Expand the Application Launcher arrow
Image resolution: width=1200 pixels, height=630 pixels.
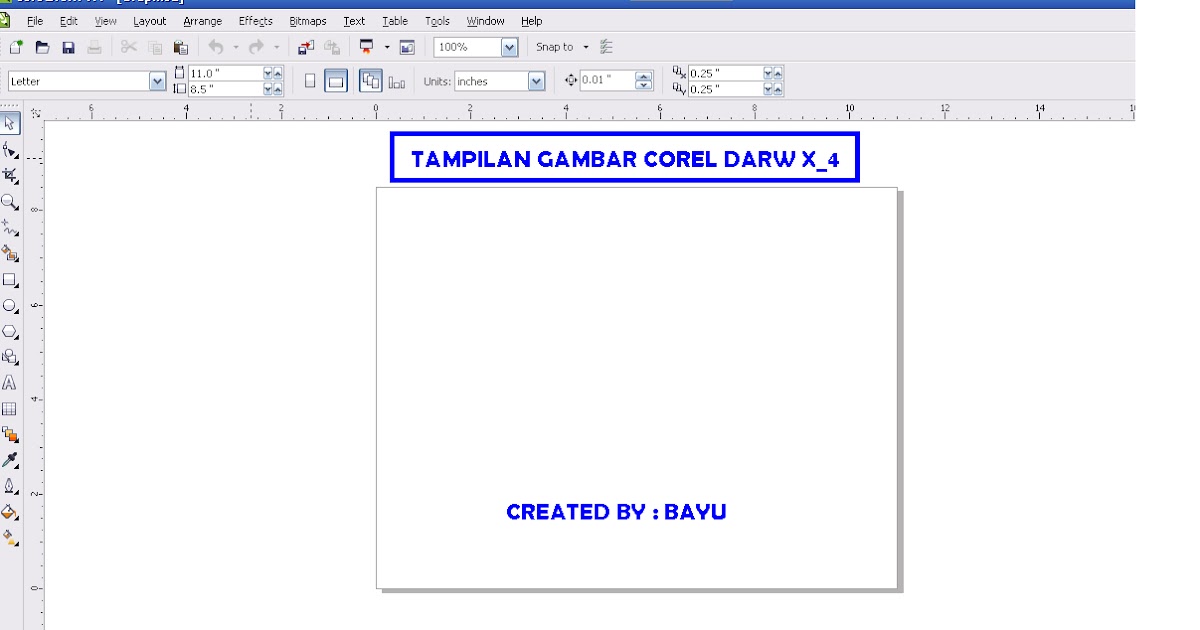(387, 47)
